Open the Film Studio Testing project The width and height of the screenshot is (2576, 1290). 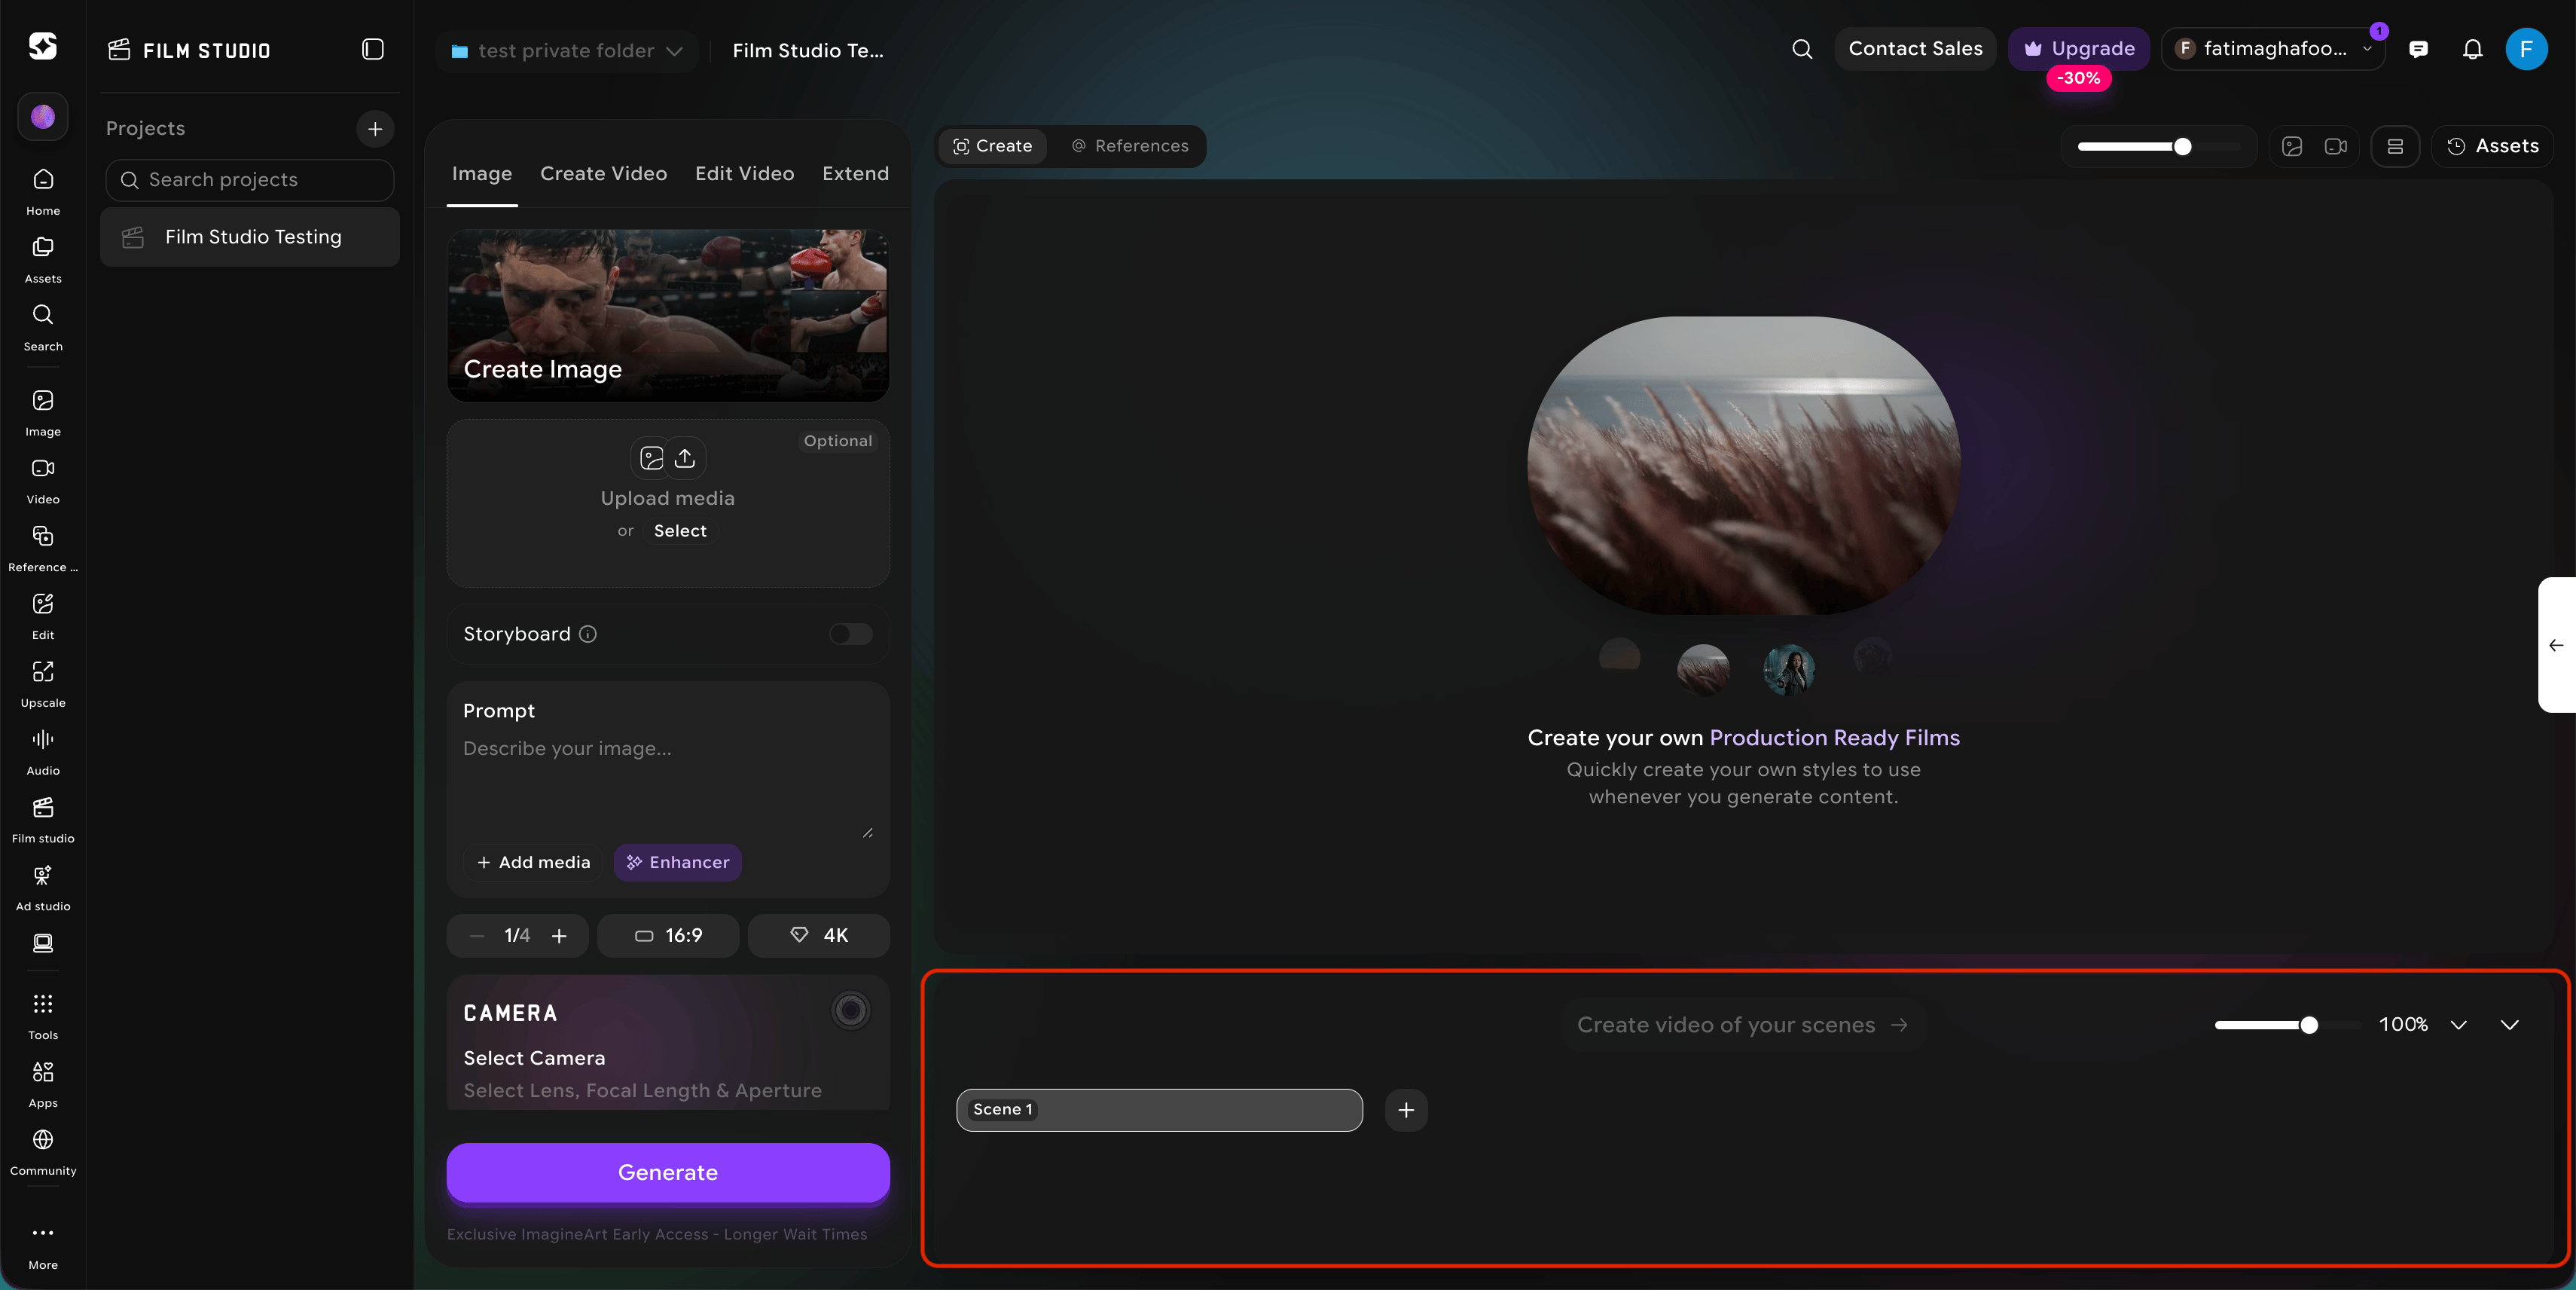[x=250, y=237]
